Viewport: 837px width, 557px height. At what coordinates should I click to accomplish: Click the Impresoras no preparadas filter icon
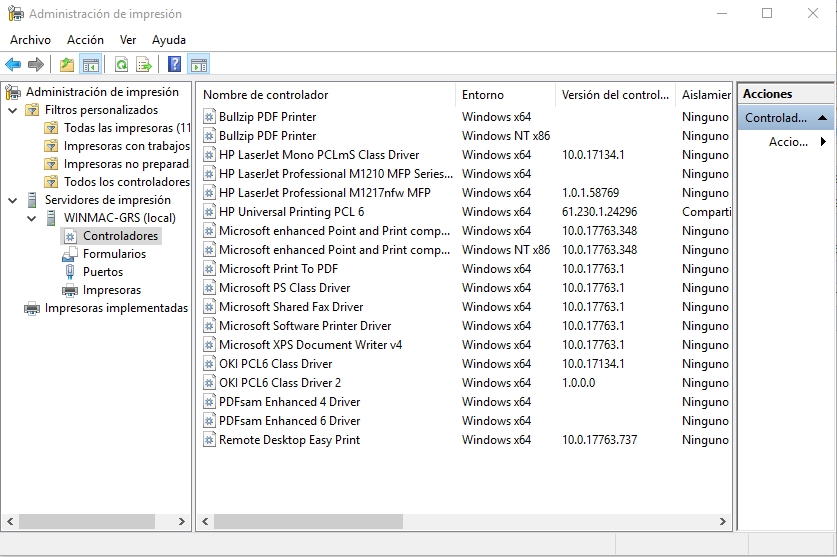coord(51,164)
